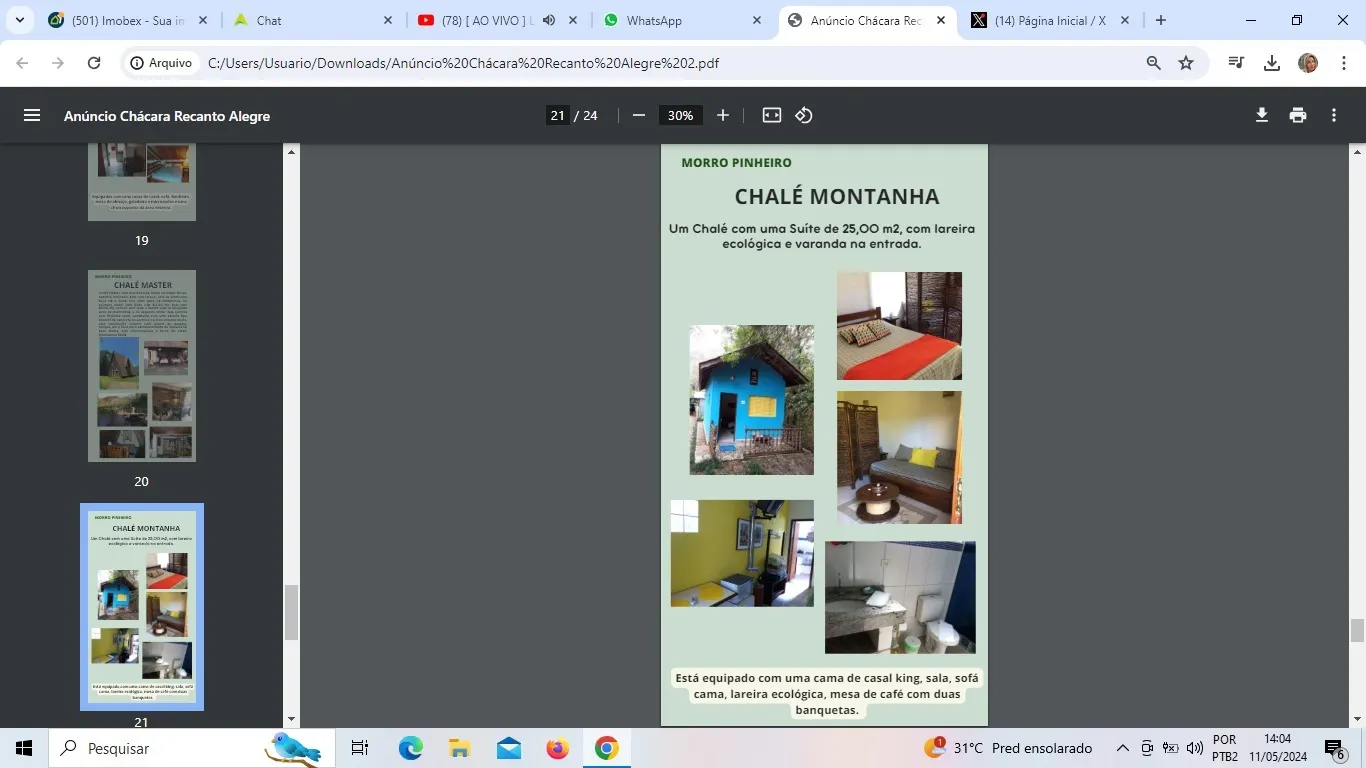Screen dimensions: 1366x768
Task: Open the PDF viewer more actions menu
Action: [x=1334, y=115]
